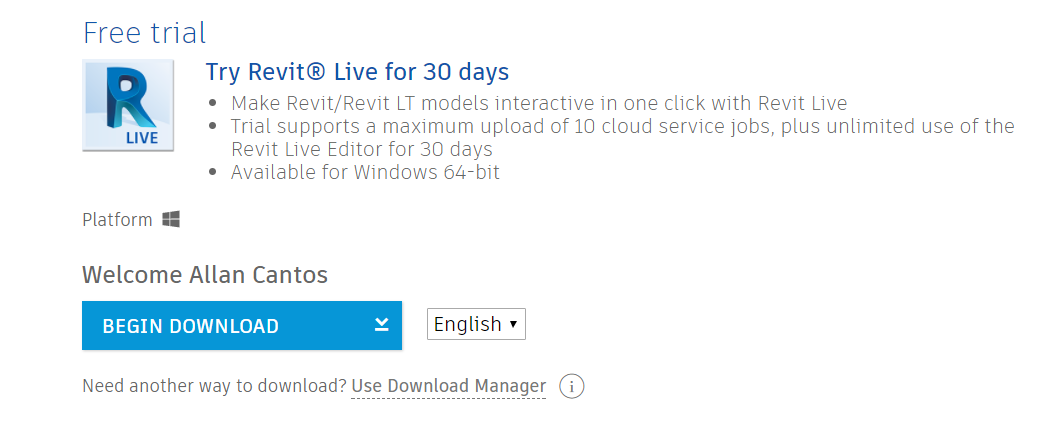The height and width of the screenshot is (426, 1063).
Task: Click the Revit Live product logo
Action: (128, 105)
